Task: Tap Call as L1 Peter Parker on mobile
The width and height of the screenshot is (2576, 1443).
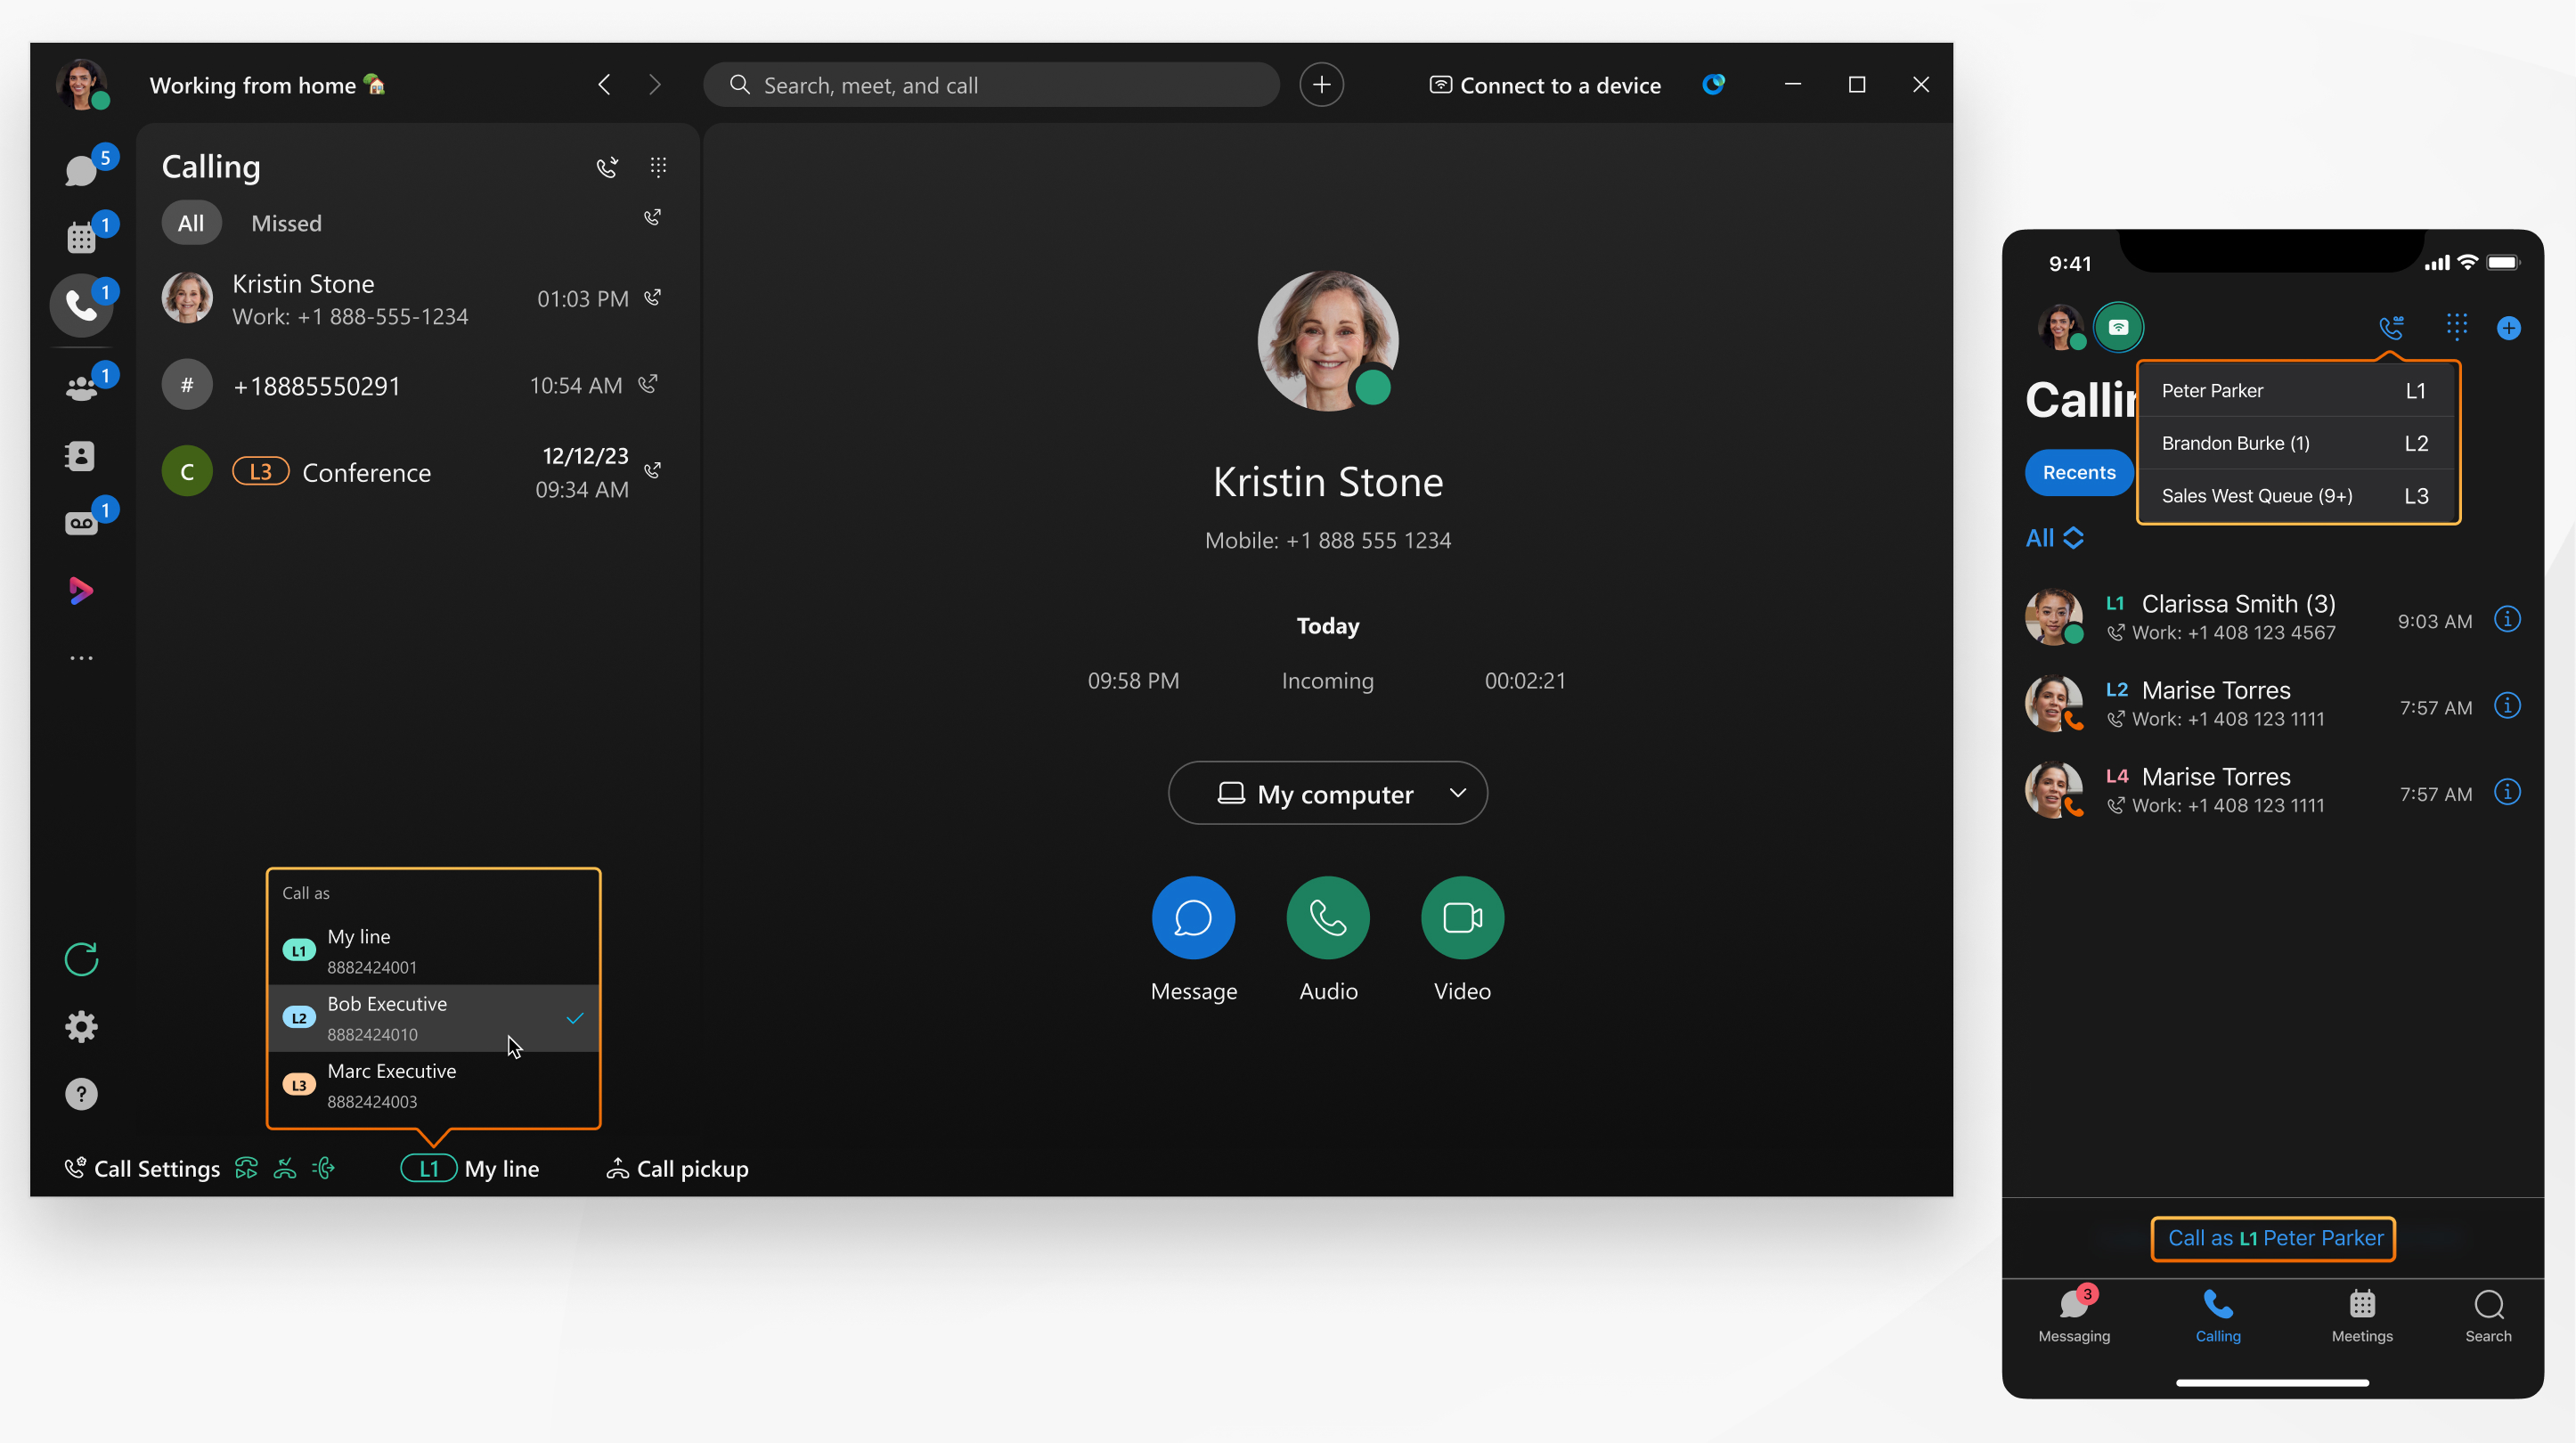Action: tap(2274, 1238)
